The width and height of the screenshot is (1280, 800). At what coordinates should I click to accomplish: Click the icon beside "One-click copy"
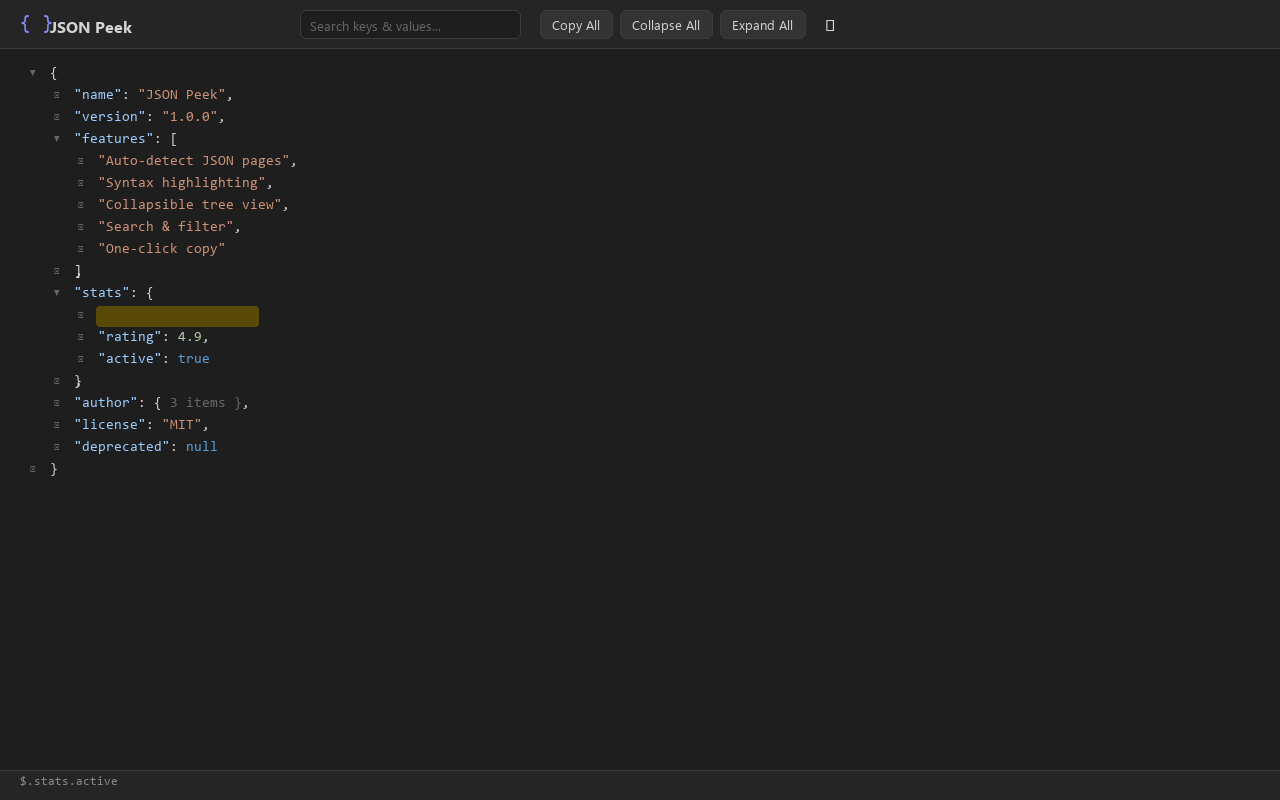[x=80, y=249]
